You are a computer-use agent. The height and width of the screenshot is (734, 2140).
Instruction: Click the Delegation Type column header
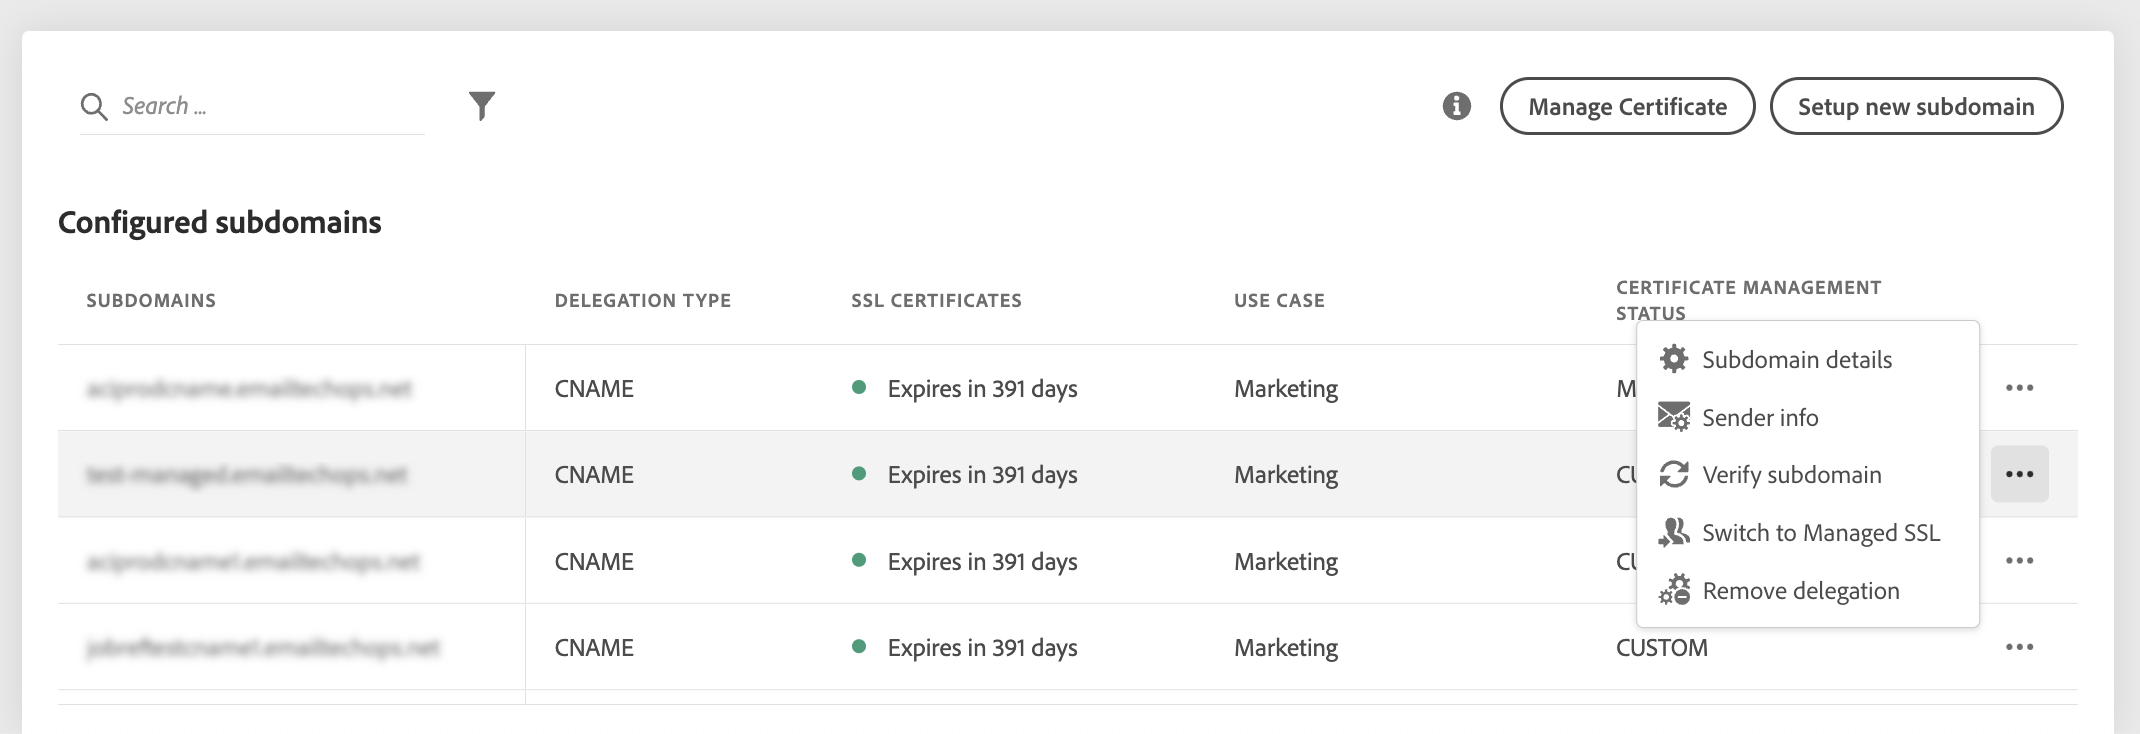click(x=642, y=301)
